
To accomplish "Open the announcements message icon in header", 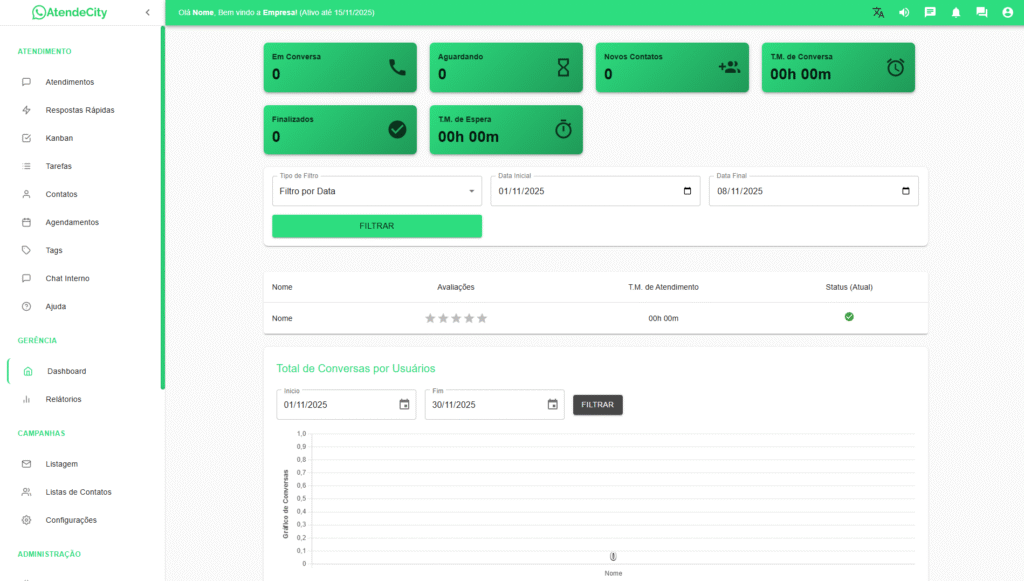I will click(x=930, y=13).
